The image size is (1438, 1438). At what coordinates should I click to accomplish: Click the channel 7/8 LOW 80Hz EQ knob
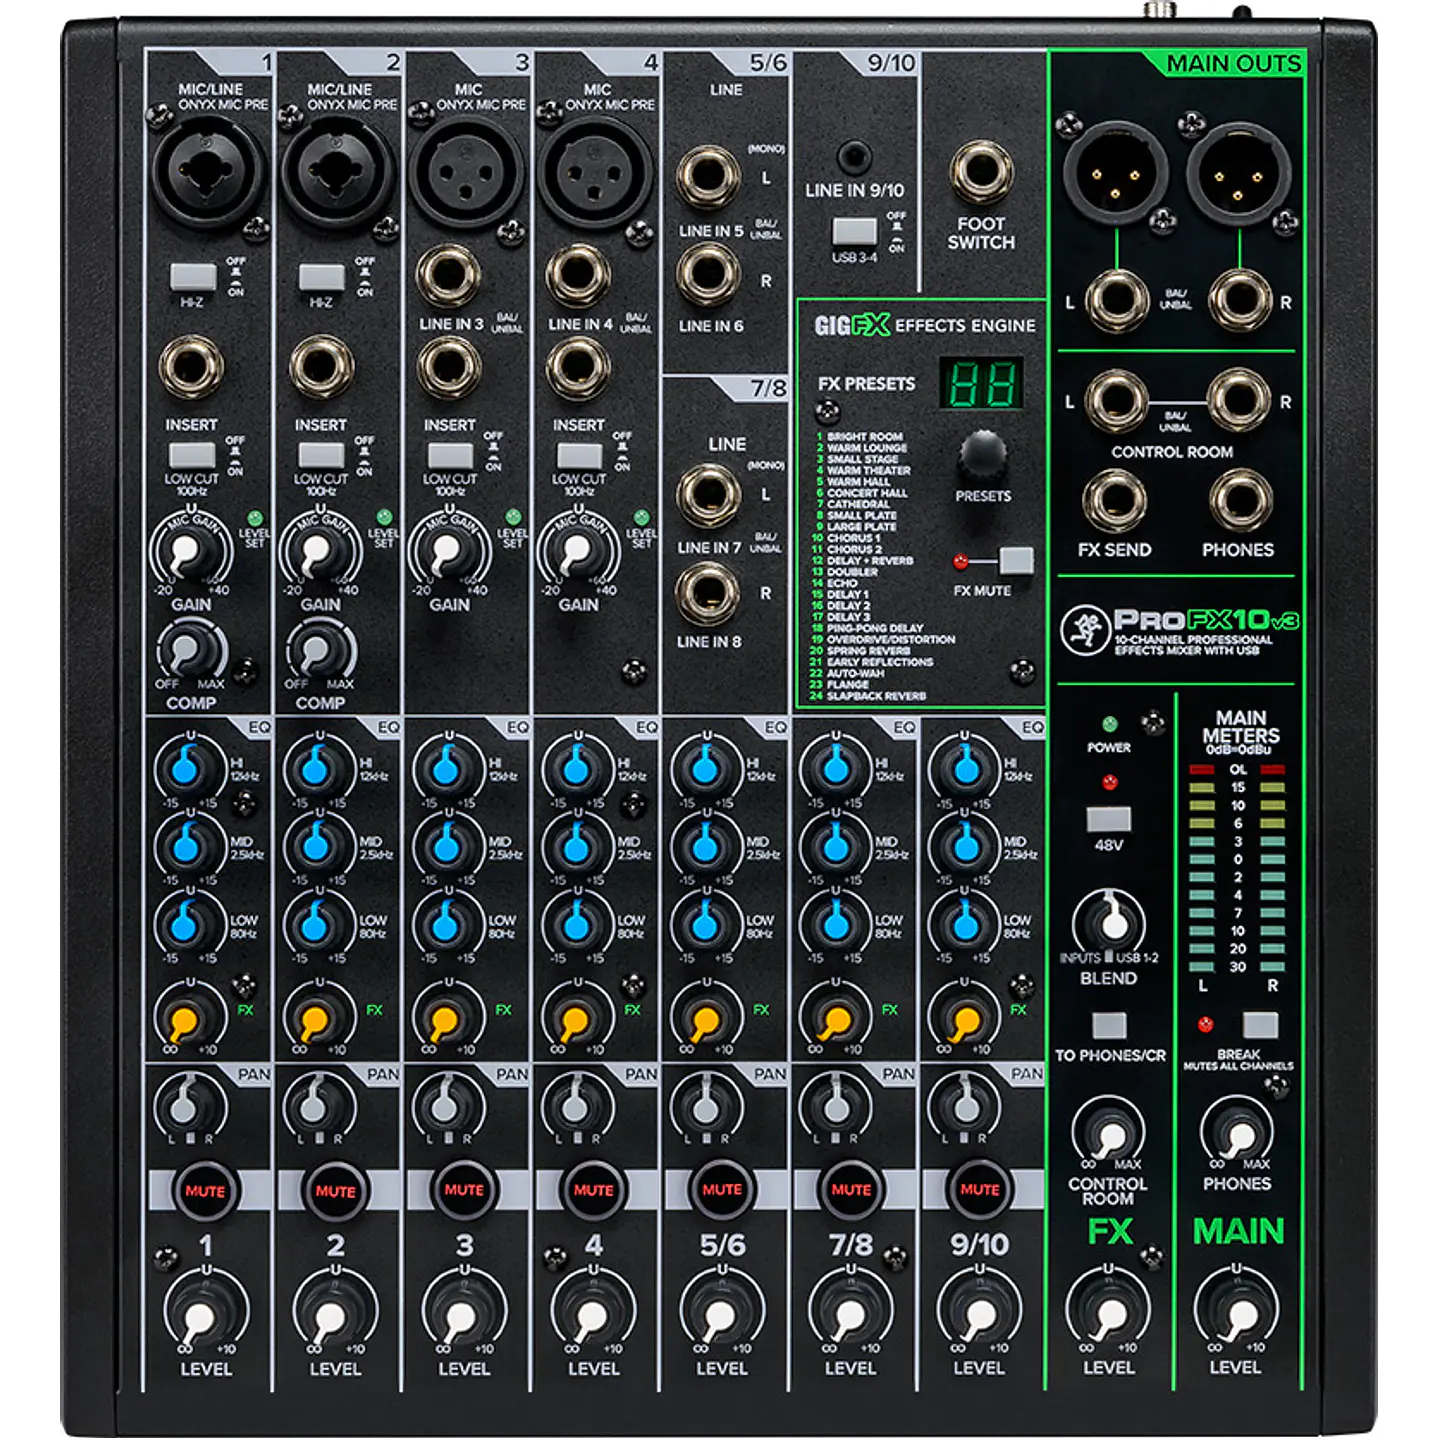tap(834, 924)
